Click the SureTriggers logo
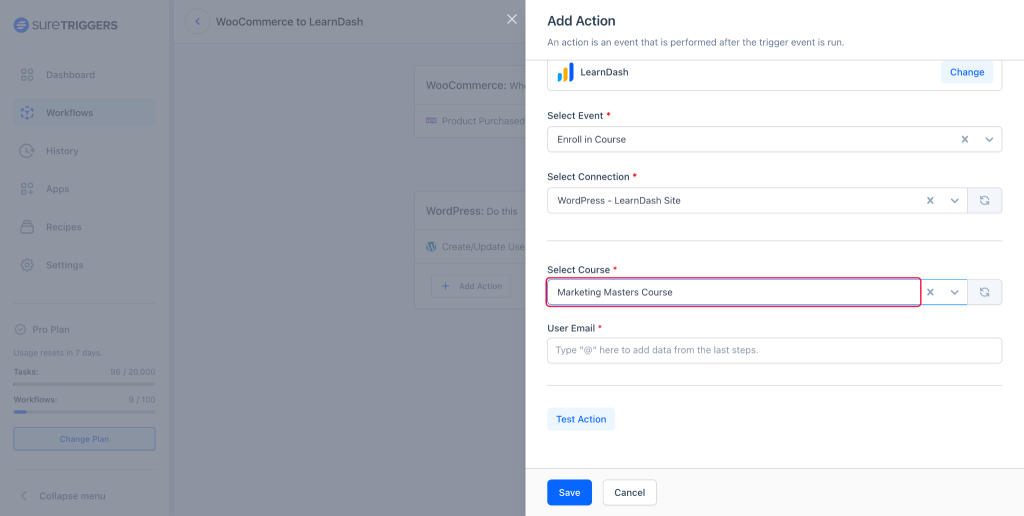Screen dimensions: 1024x516 click(65, 24)
